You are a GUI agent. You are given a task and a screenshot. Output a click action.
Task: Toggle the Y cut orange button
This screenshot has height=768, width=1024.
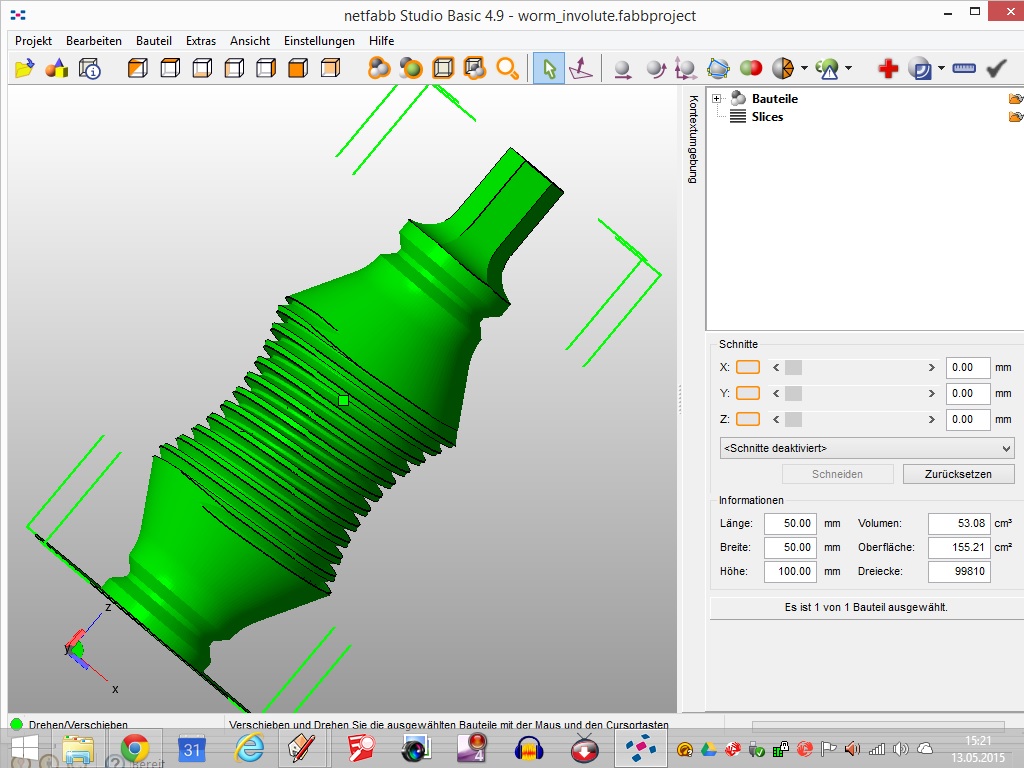747,393
